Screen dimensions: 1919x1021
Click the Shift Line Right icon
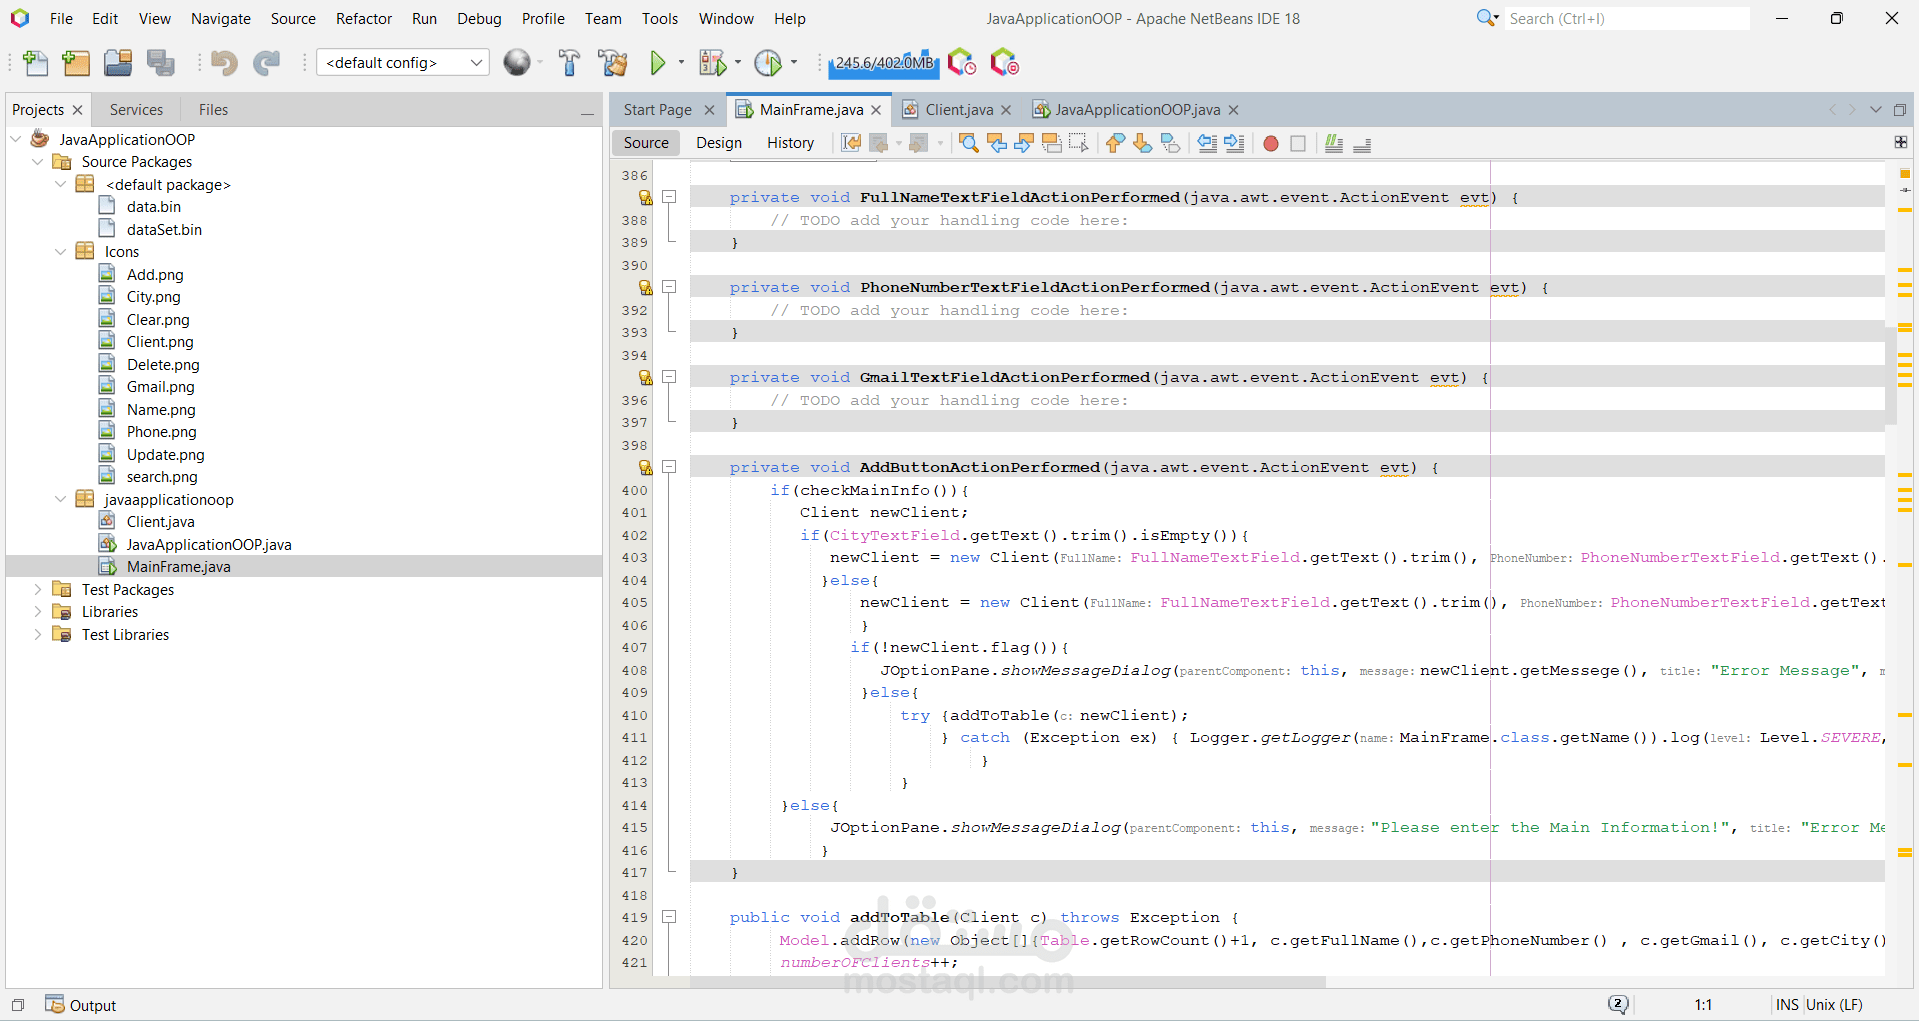pos(1234,143)
